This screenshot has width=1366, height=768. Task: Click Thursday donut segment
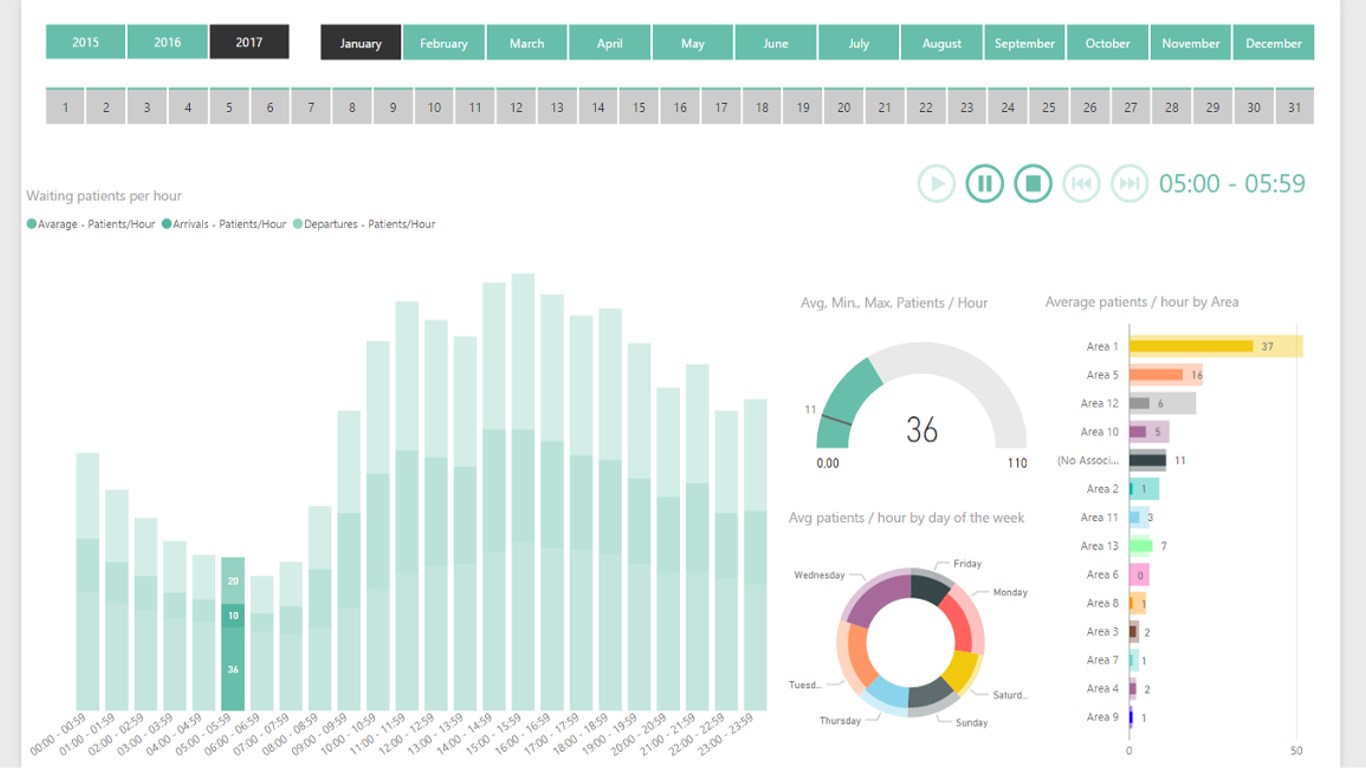[886, 694]
